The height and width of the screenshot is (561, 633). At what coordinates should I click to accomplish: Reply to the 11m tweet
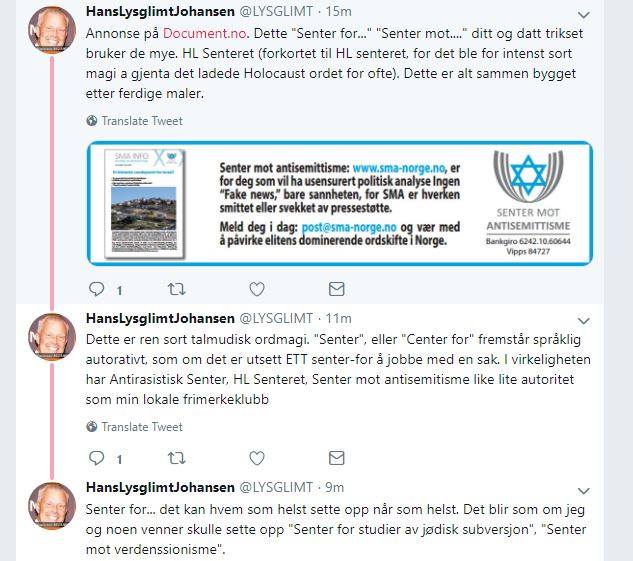96,458
